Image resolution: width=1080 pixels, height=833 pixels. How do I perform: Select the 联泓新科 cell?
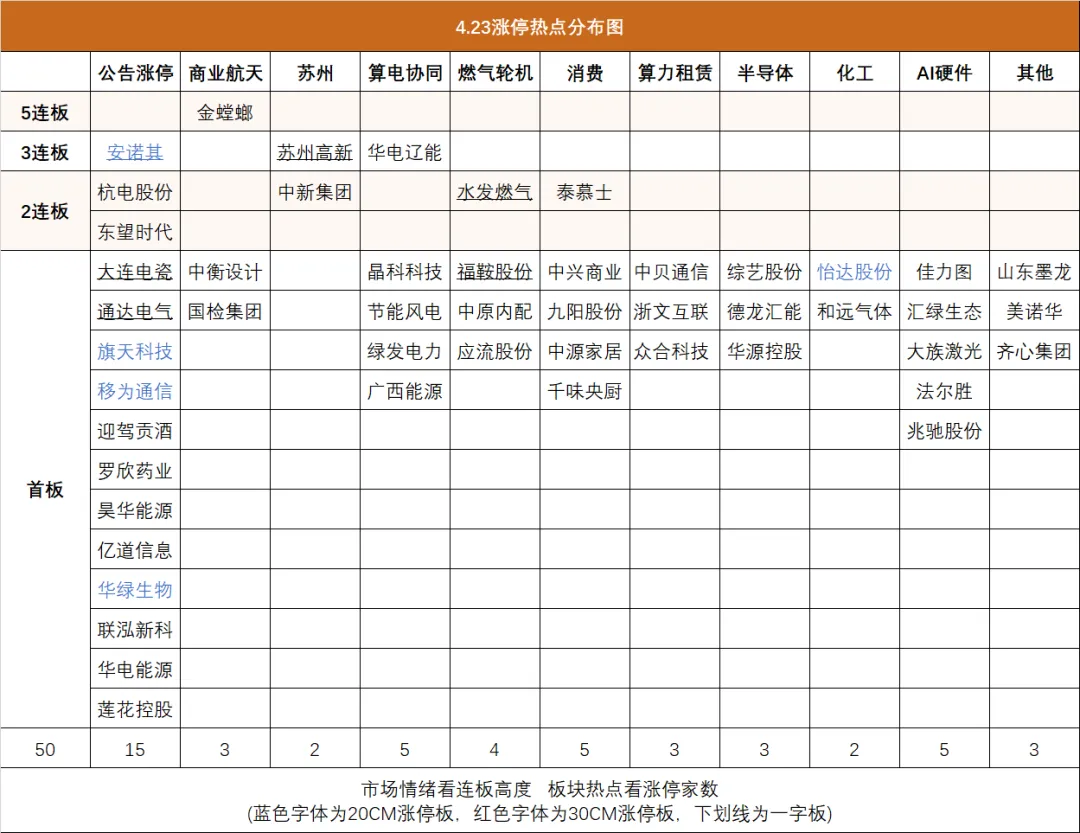(x=135, y=630)
